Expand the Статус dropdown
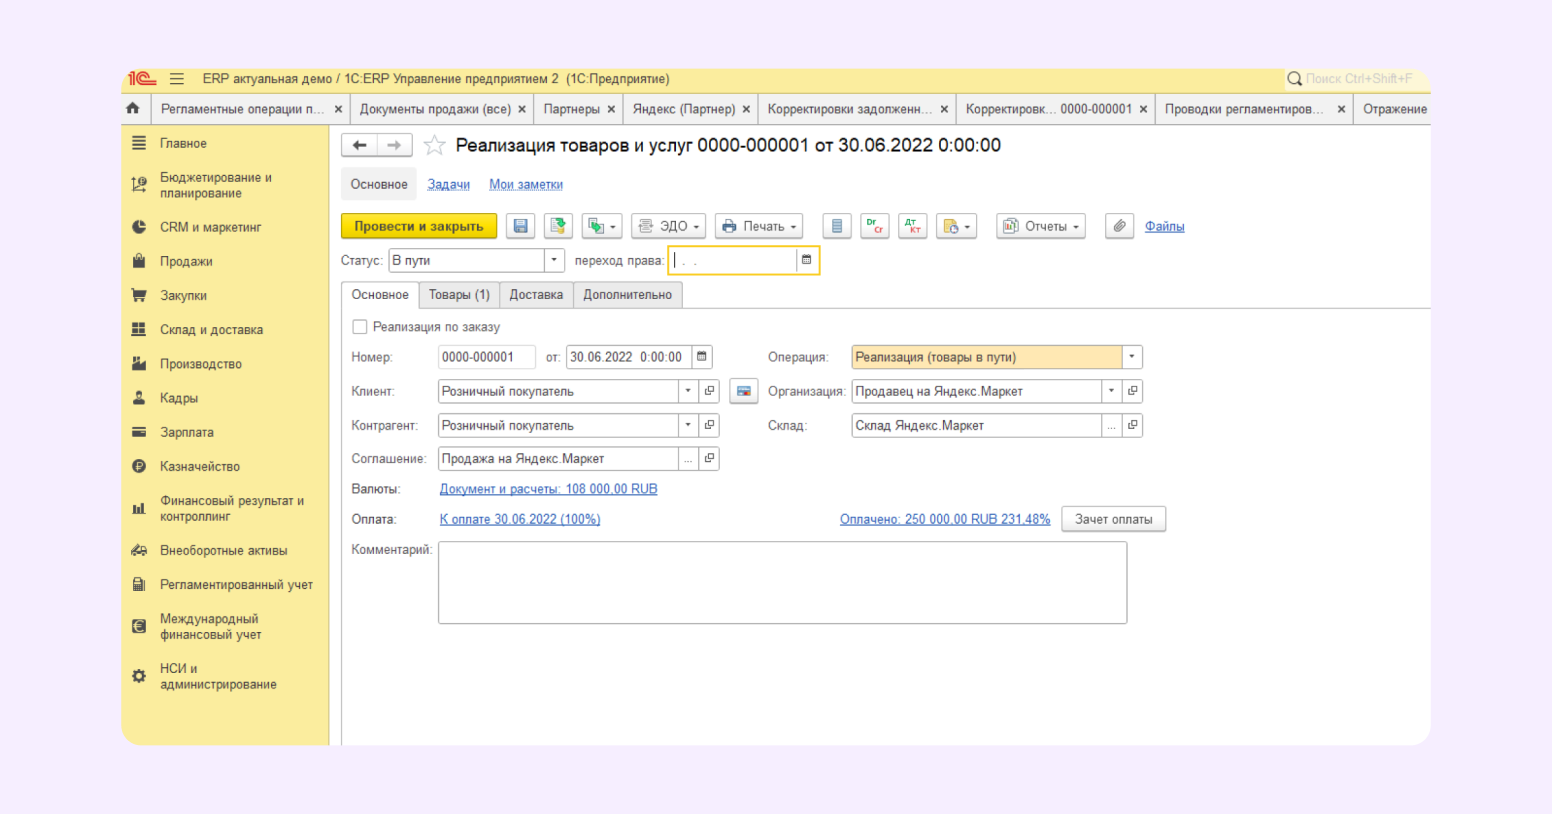The width and height of the screenshot is (1552, 814). pos(554,260)
